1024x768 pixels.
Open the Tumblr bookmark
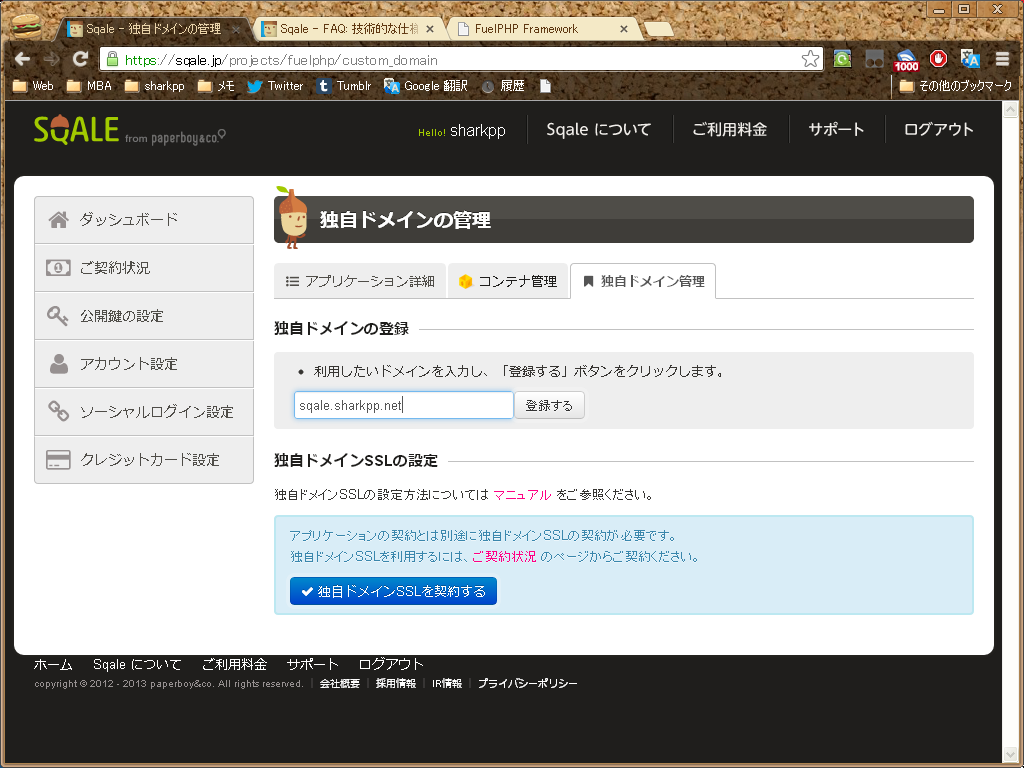pyautogui.click(x=344, y=86)
